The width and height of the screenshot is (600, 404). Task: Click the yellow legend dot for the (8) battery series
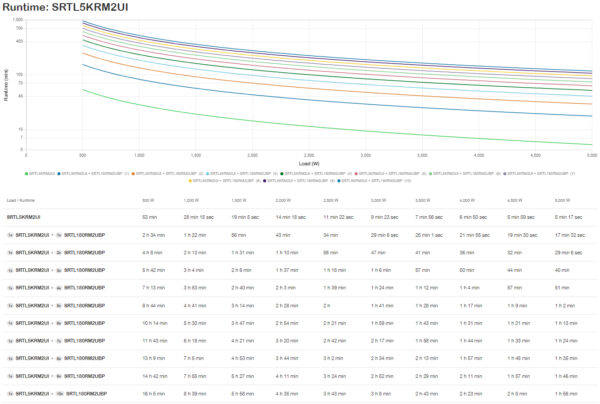tap(190, 181)
